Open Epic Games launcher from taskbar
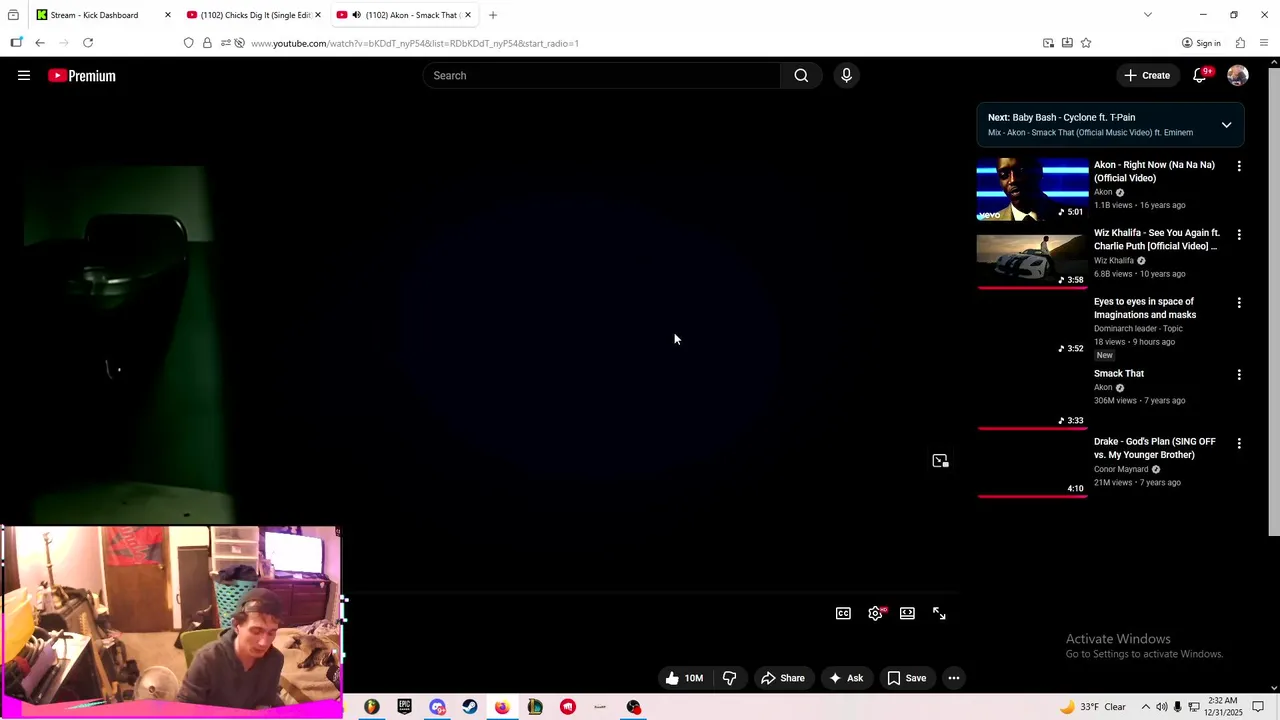Image resolution: width=1280 pixels, height=720 pixels. [404, 707]
